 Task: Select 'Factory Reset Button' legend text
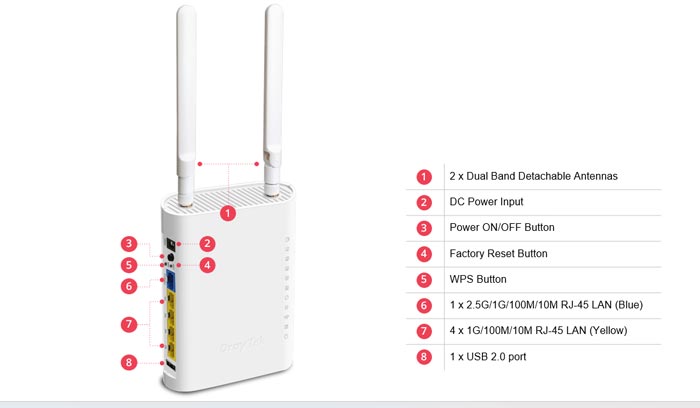[x=498, y=254]
